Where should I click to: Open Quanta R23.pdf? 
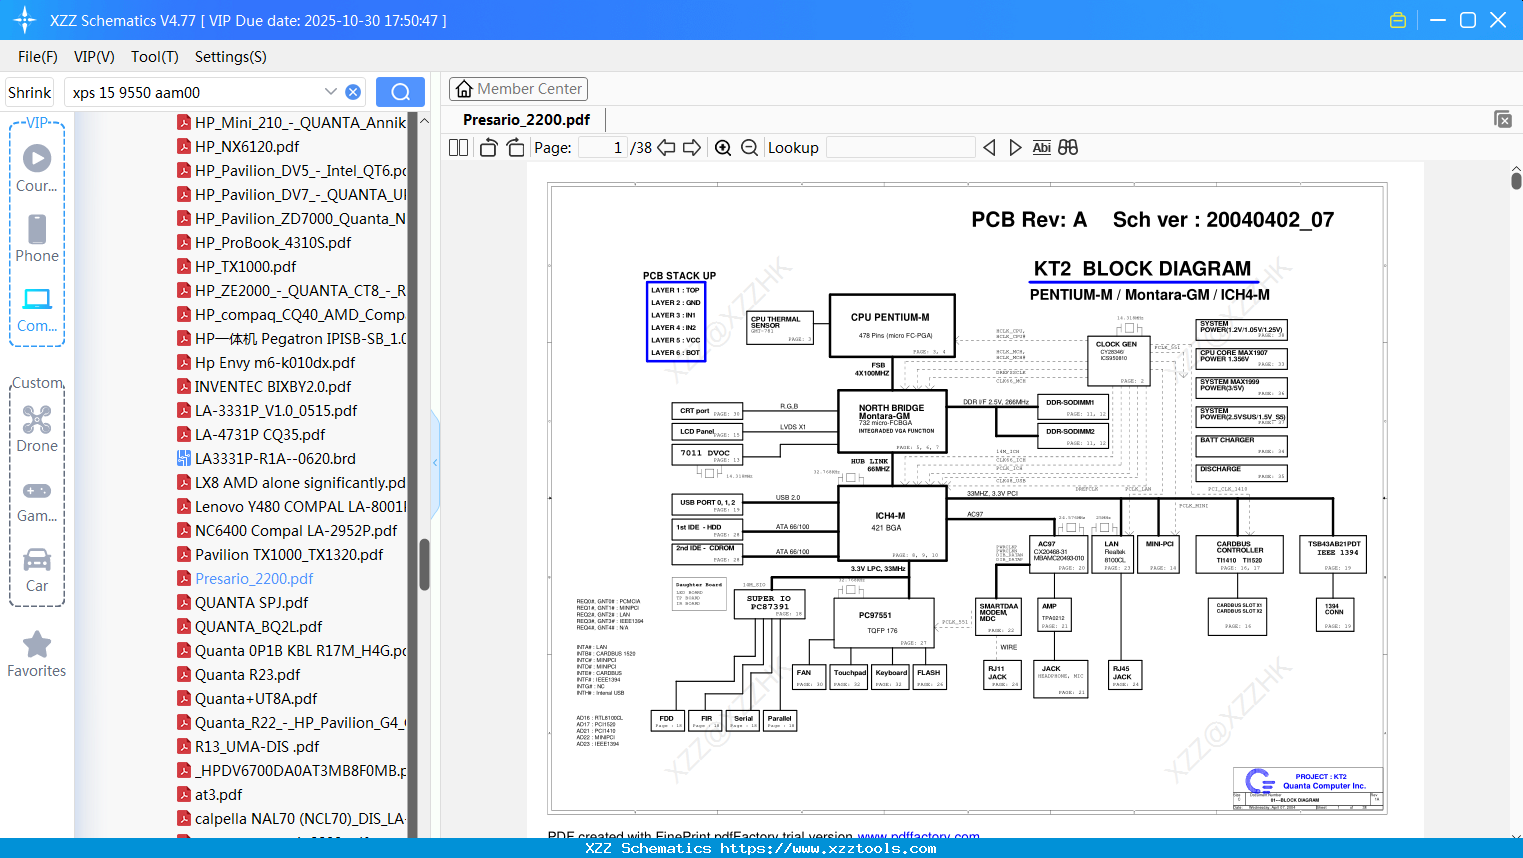coord(247,674)
